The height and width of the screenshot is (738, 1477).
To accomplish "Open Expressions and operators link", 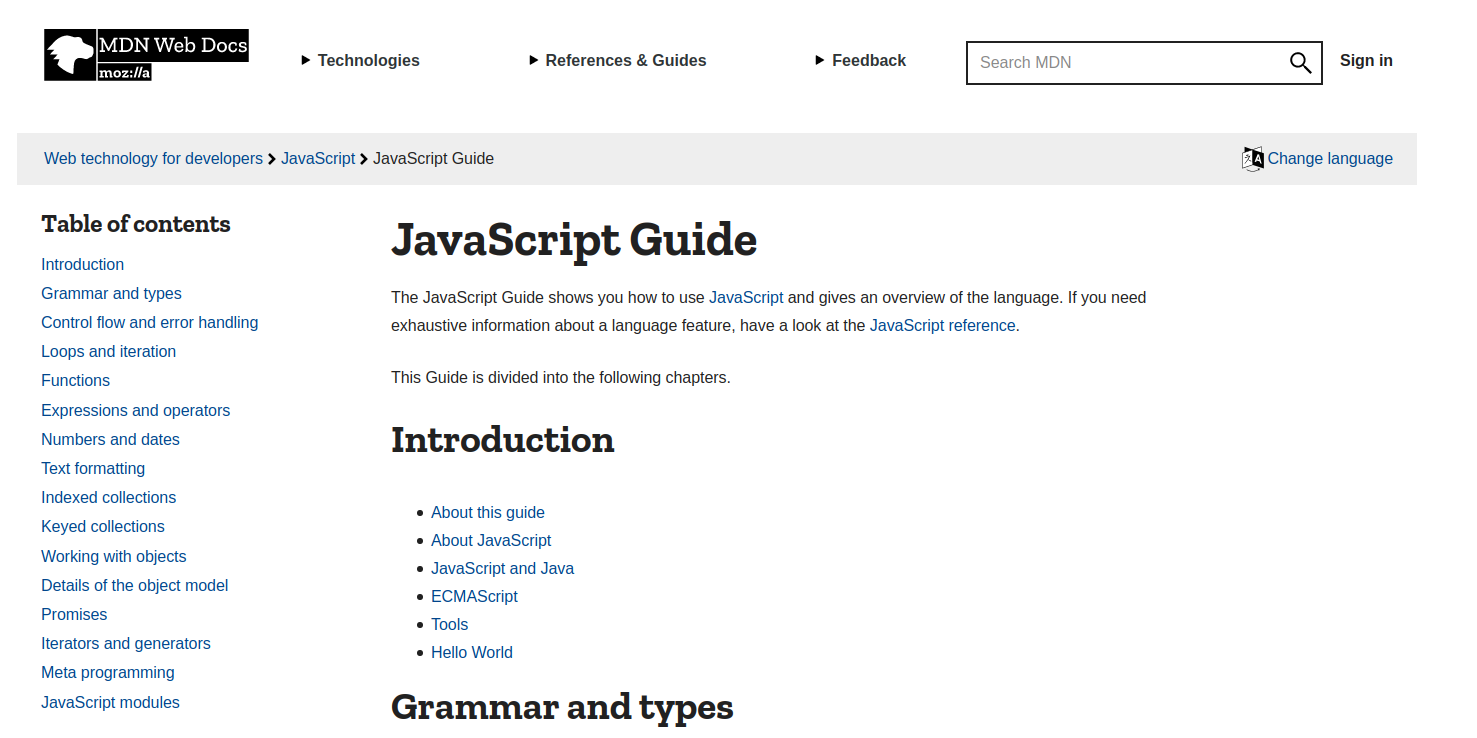I will click(135, 411).
